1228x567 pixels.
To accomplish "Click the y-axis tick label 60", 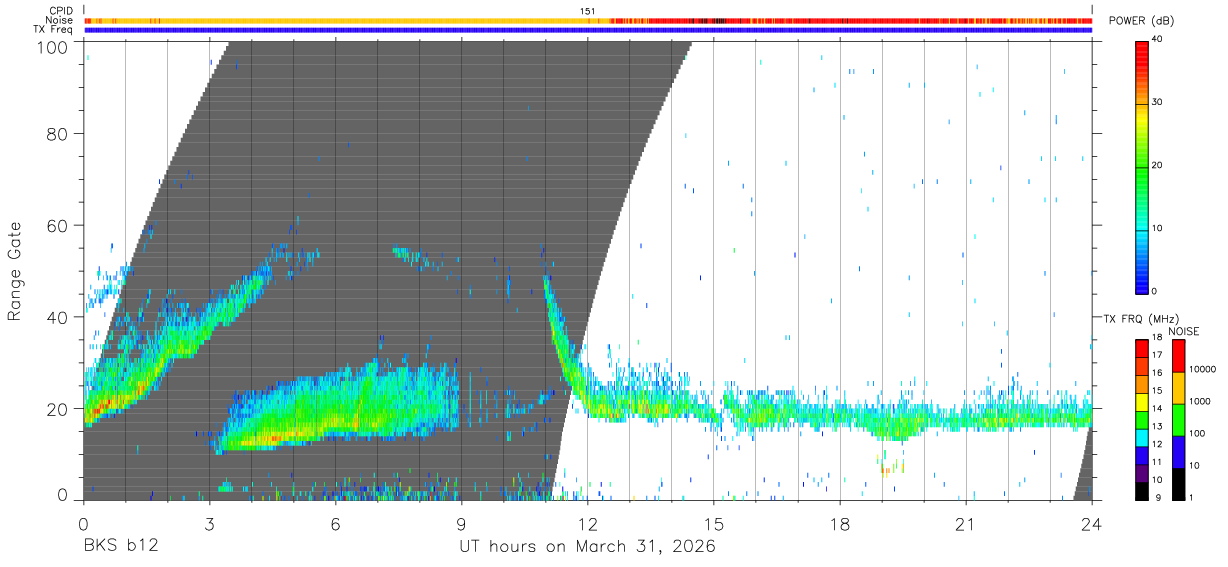I will pyautogui.click(x=58, y=226).
